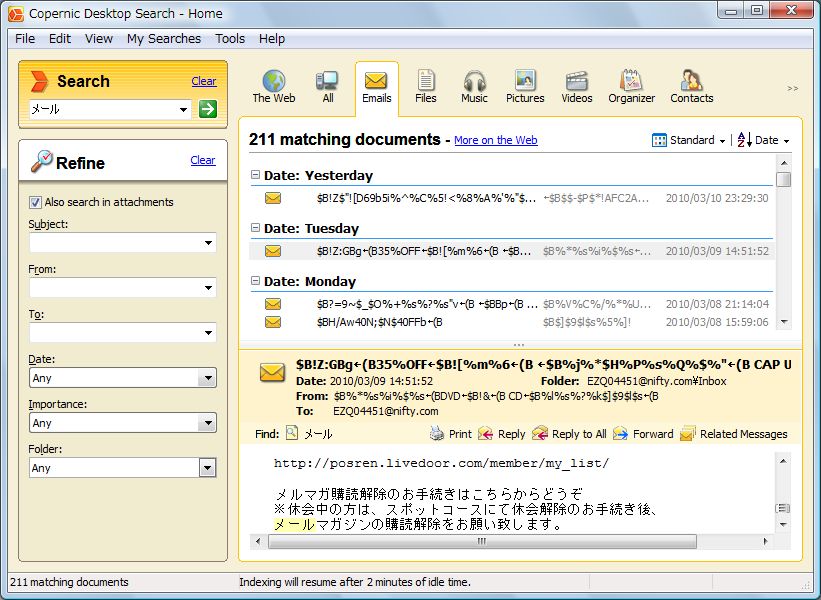This screenshot has width=821, height=600.
Task: Open the Contacts search category
Action: 692,87
